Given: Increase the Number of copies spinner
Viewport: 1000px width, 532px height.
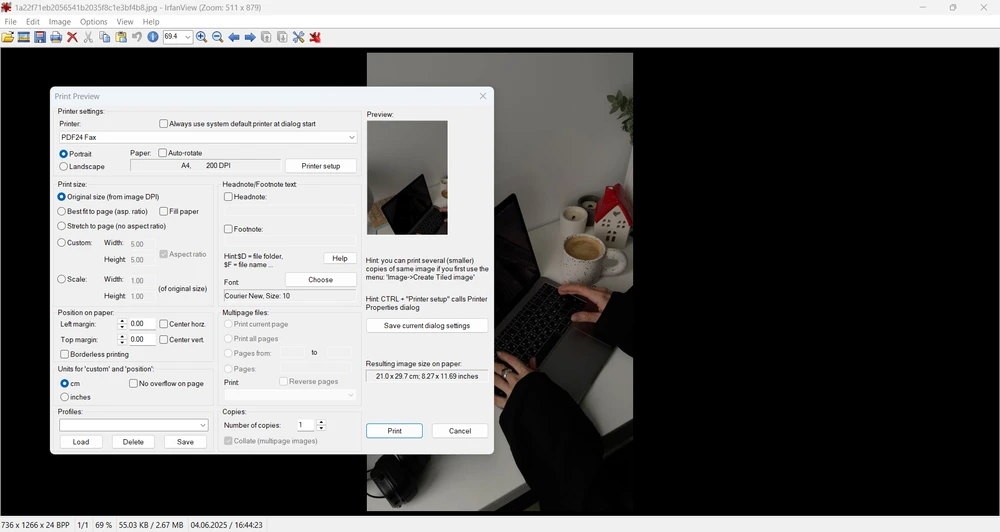Looking at the screenshot, I should pos(321,422).
